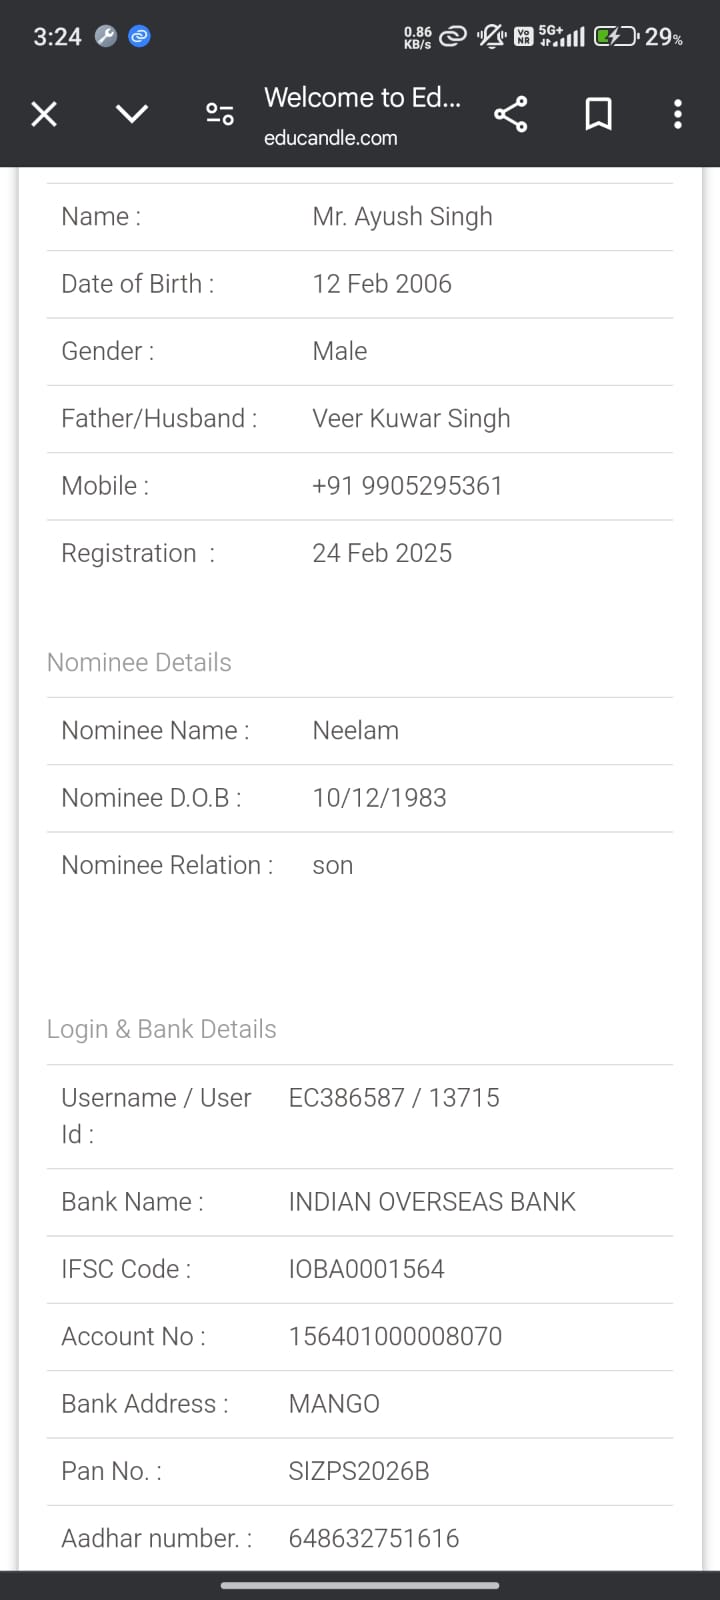Screen dimensions: 720x1600
Task: Tap the account number 156401000008070
Action: pyautogui.click(x=395, y=1336)
